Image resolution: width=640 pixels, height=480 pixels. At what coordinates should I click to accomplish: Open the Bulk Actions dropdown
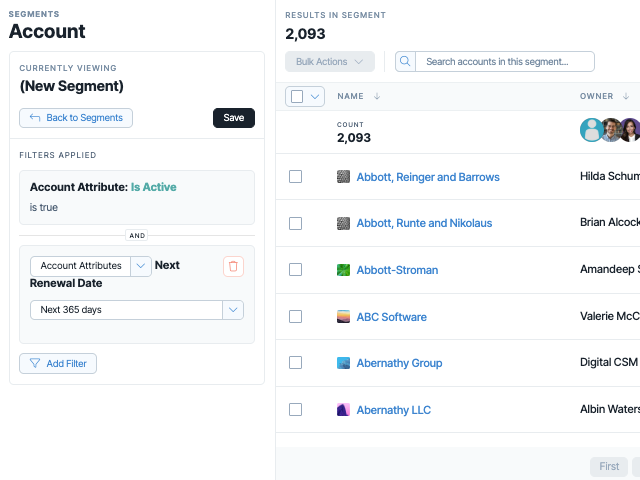click(x=330, y=62)
